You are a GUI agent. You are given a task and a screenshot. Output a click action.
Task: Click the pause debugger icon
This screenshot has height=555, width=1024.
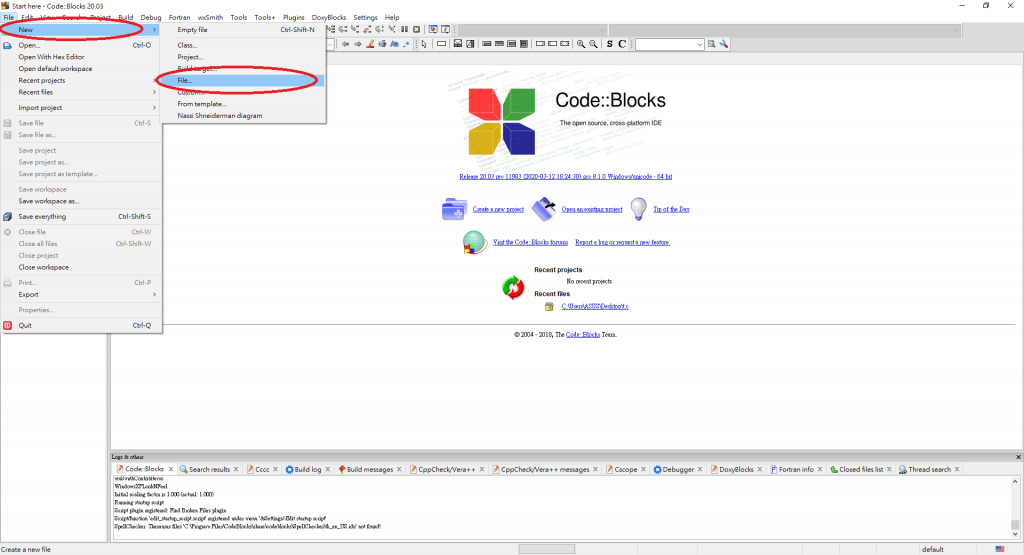pos(404,29)
